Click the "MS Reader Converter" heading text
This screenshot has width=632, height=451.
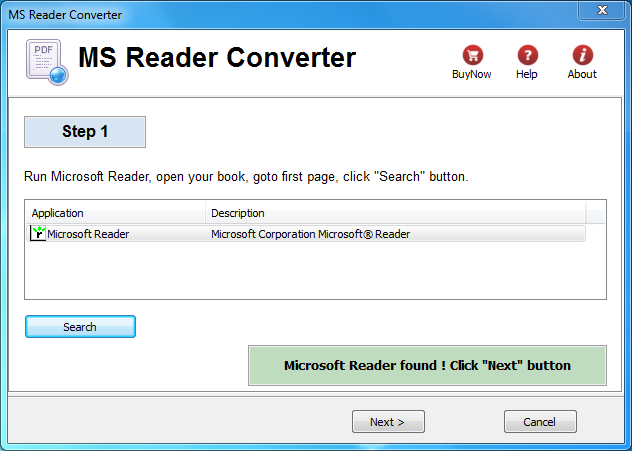click(x=217, y=57)
